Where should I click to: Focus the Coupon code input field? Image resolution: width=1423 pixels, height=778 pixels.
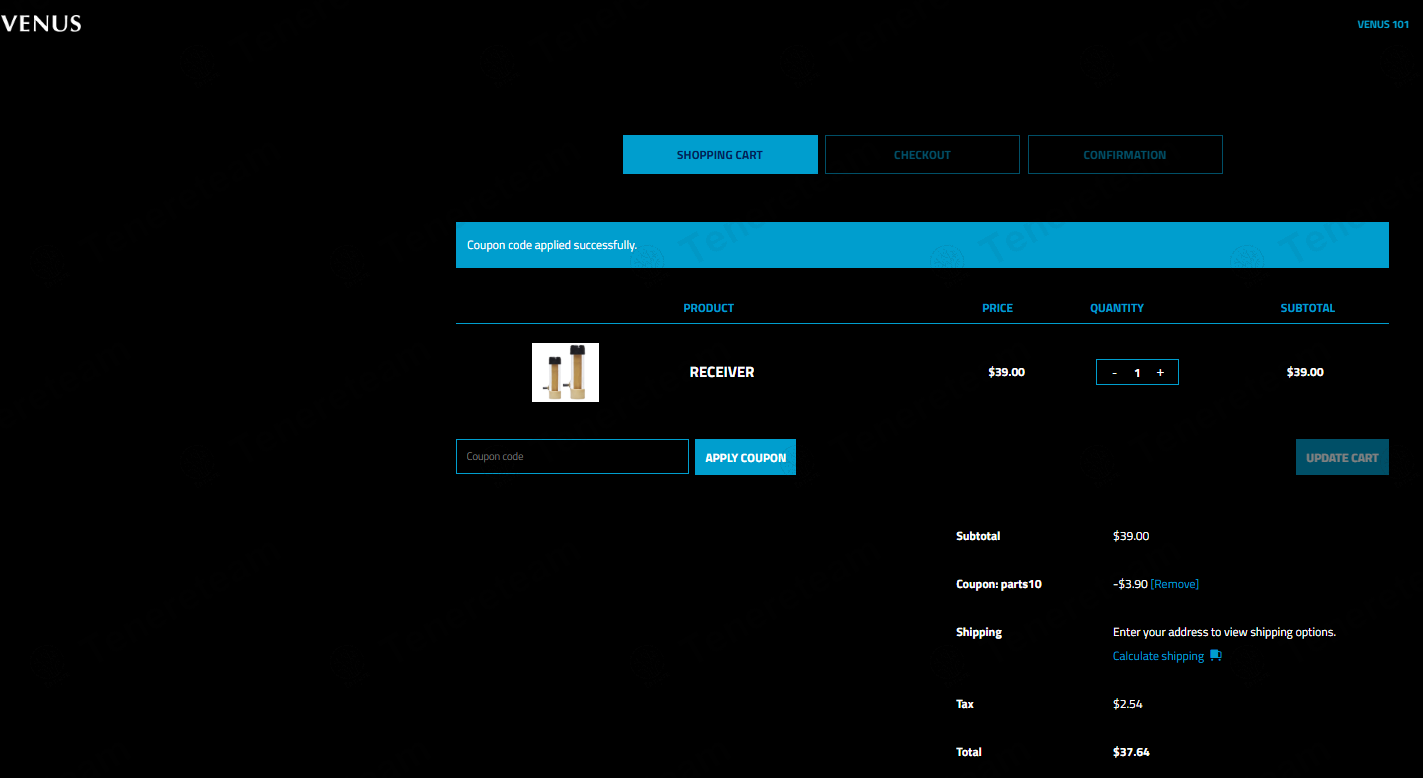pos(572,457)
